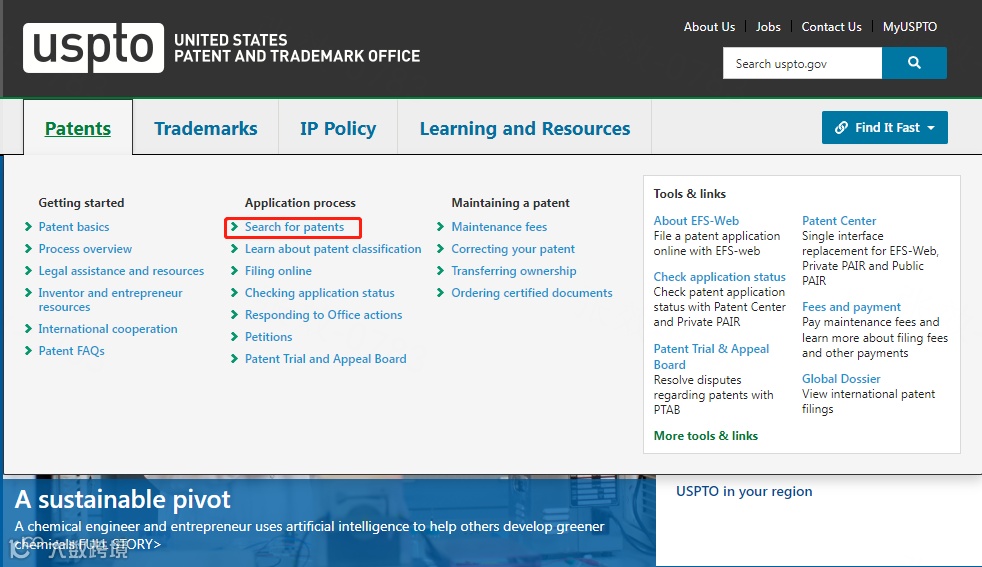Open Correcting your patent link
This screenshot has height=567, width=982.
pyautogui.click(x=513, y=249)
